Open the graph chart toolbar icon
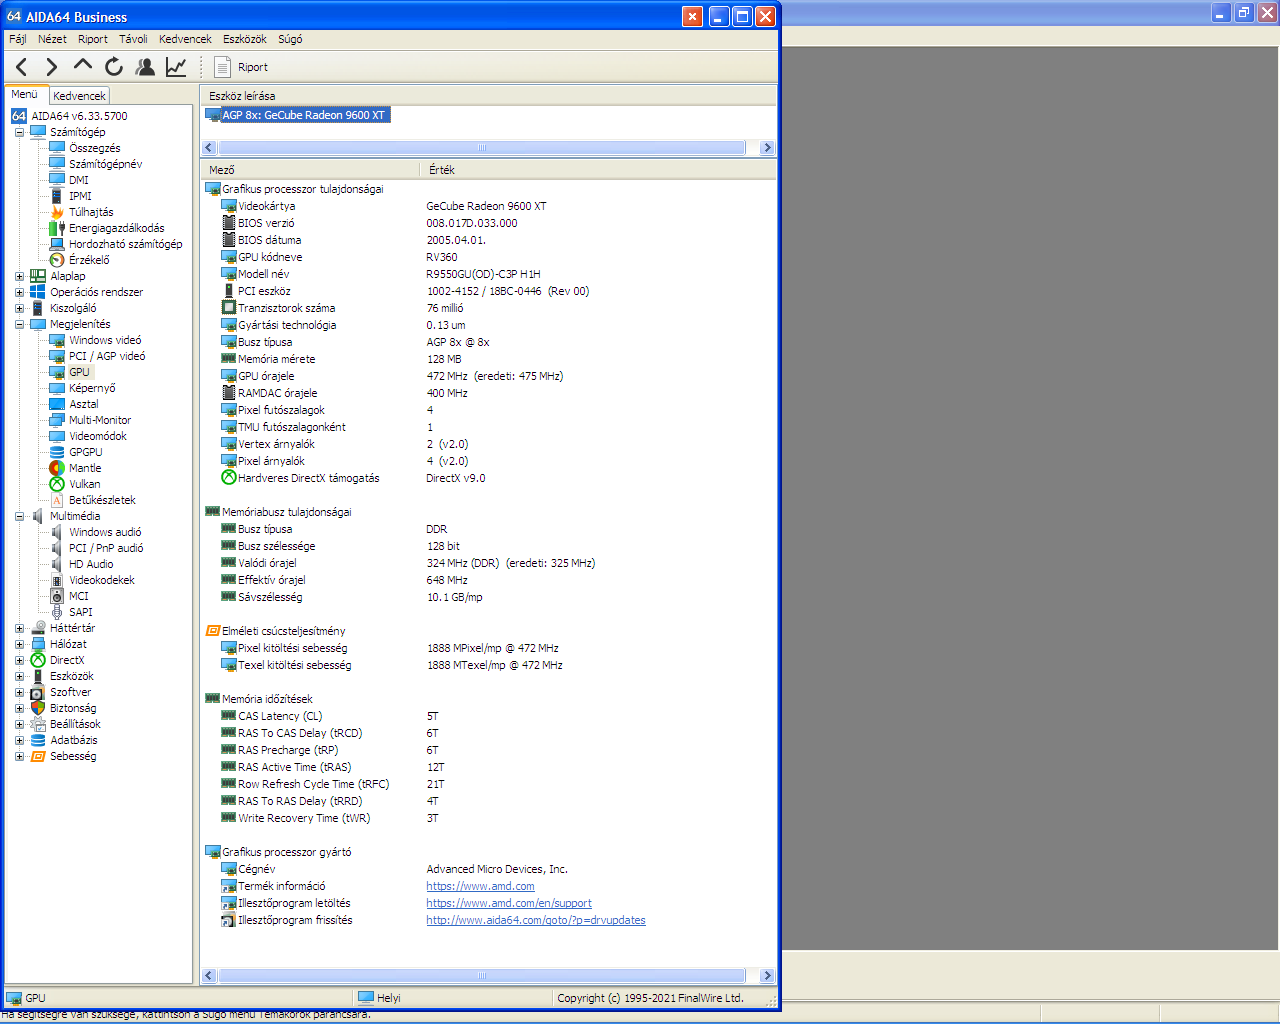 point(176,67)
